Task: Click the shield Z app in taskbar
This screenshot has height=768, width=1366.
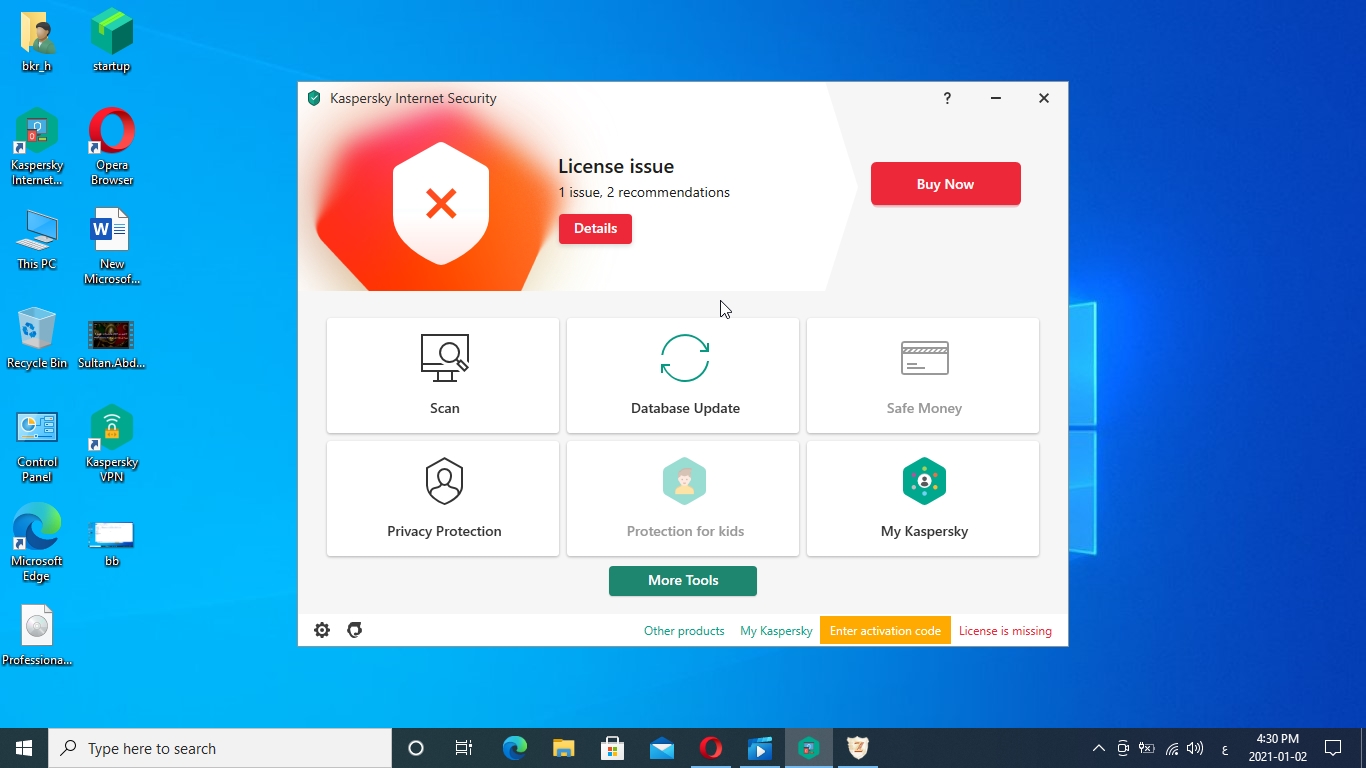Action: 858,748
